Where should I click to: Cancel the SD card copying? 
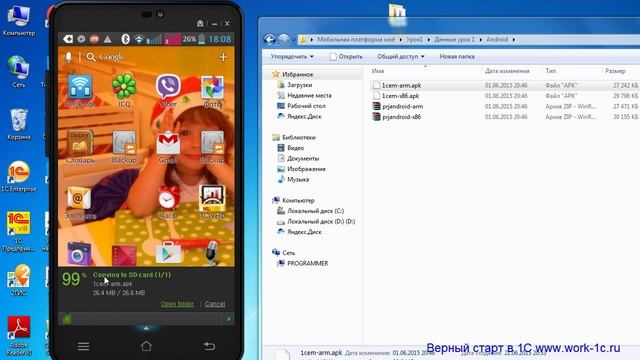pyautogui.click(x=215, y=304)
